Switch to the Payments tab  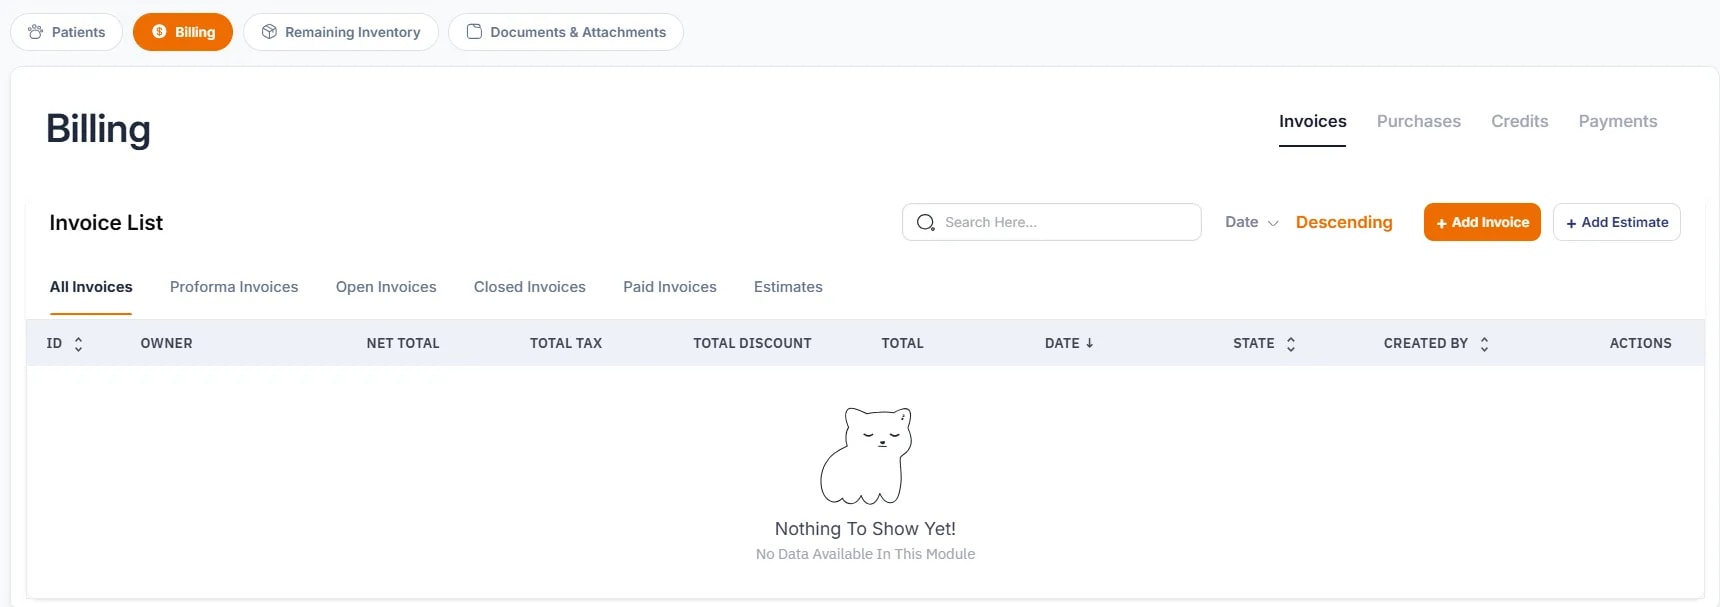pyautogui.click(x=1618, y=121)
